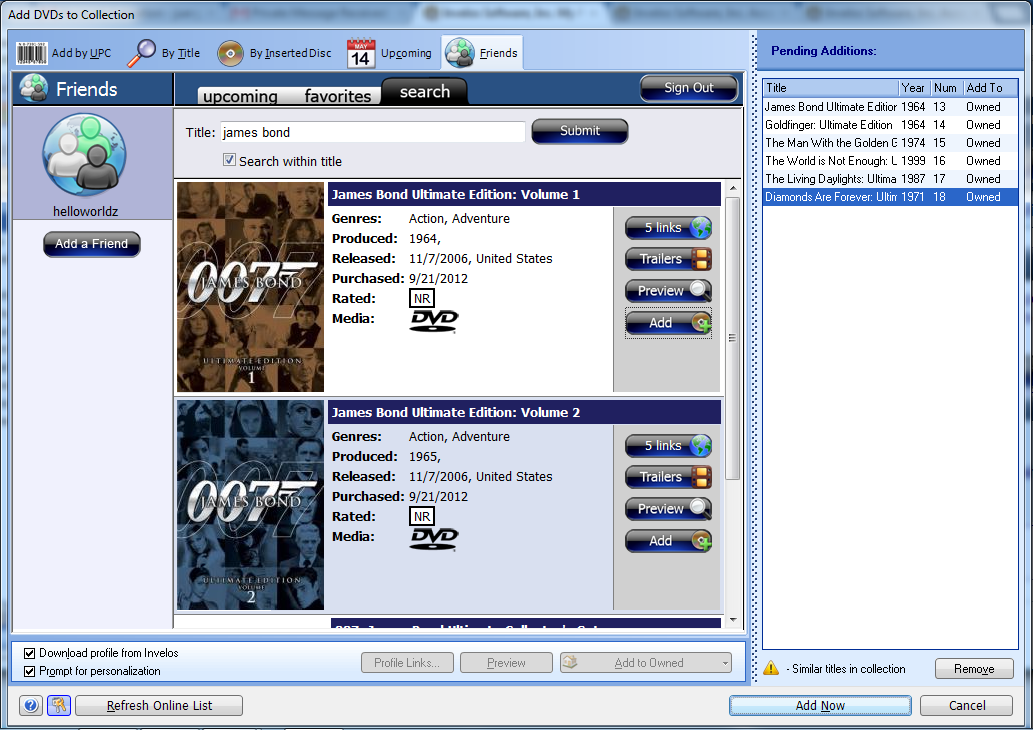Image resolution: width=1033 pixels, height=730 pixels.
Task: Preview Volume 1 entry
Action: (x=668, y=291)
